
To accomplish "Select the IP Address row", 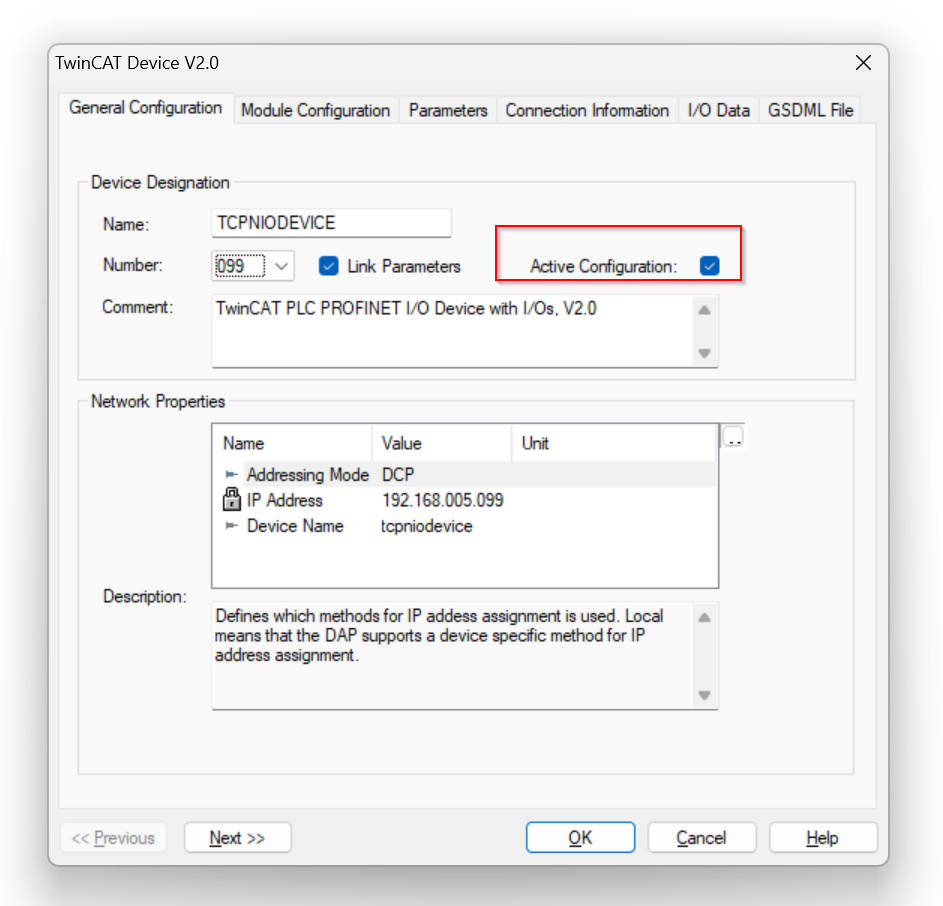I will tap(465, 500).
